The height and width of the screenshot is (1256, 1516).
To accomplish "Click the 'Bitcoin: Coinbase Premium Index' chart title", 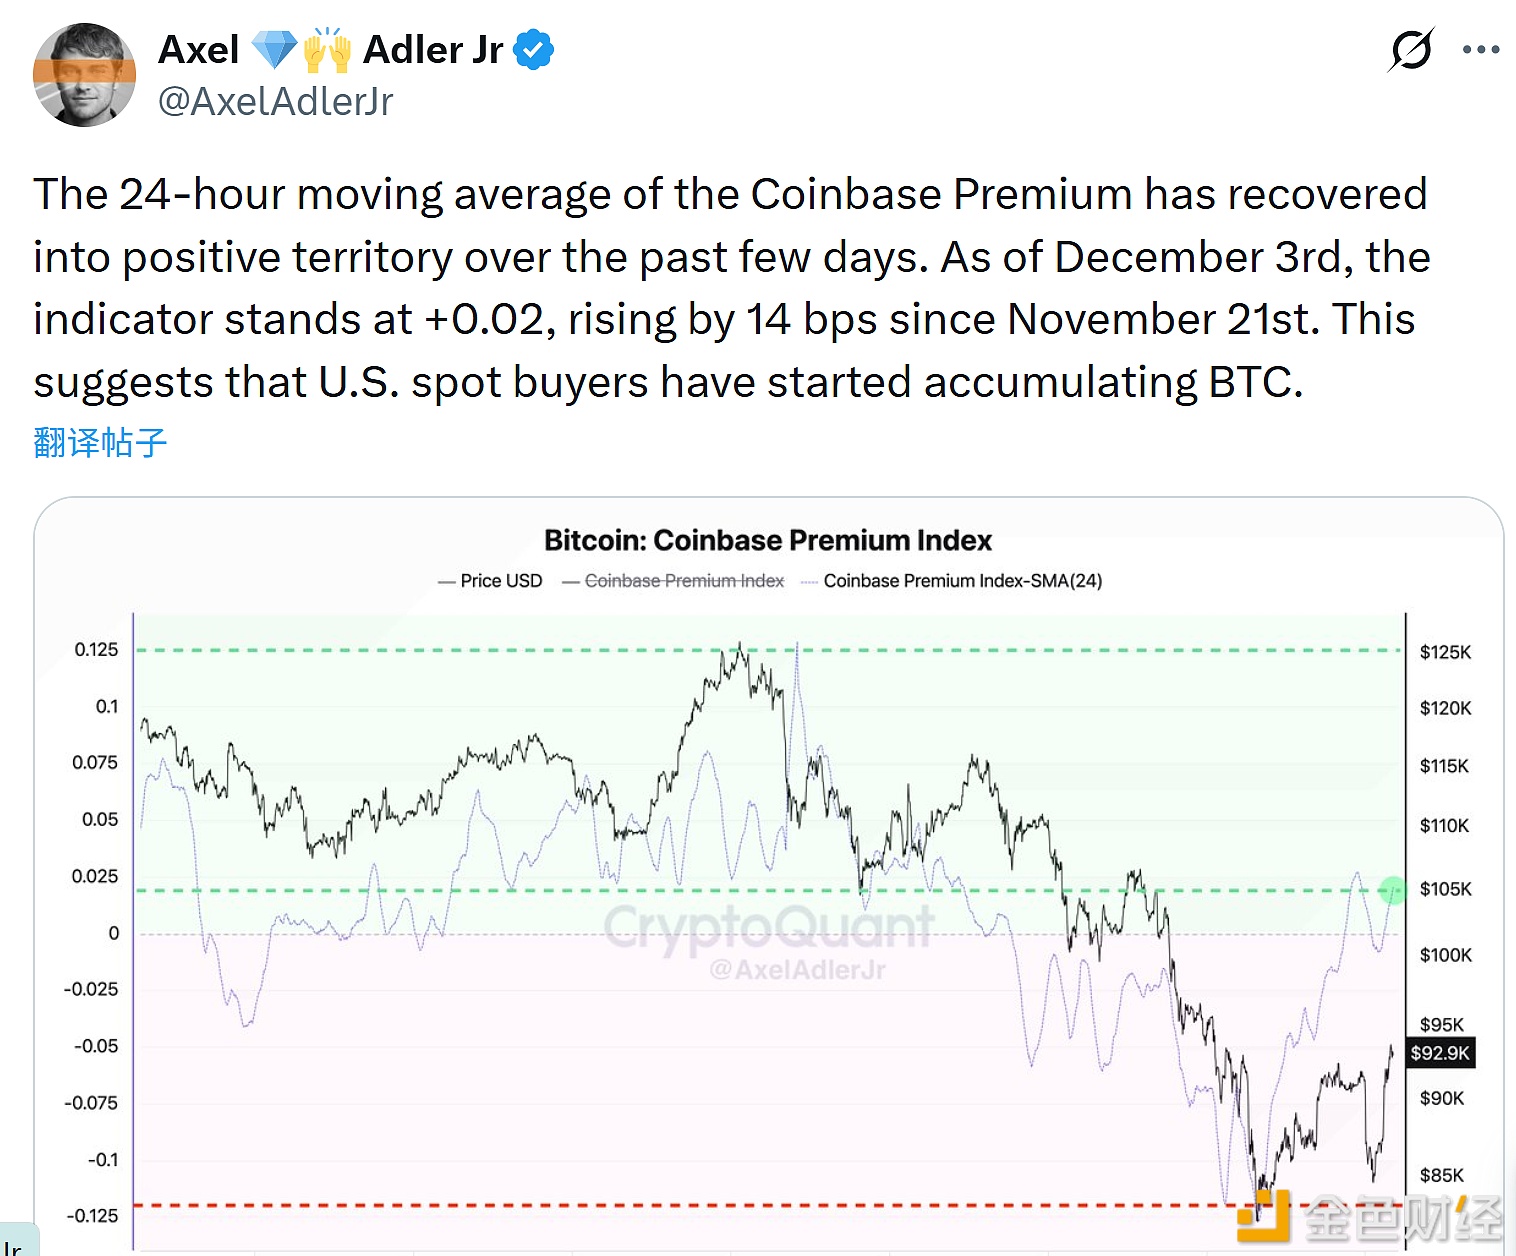I will [768, 540].
